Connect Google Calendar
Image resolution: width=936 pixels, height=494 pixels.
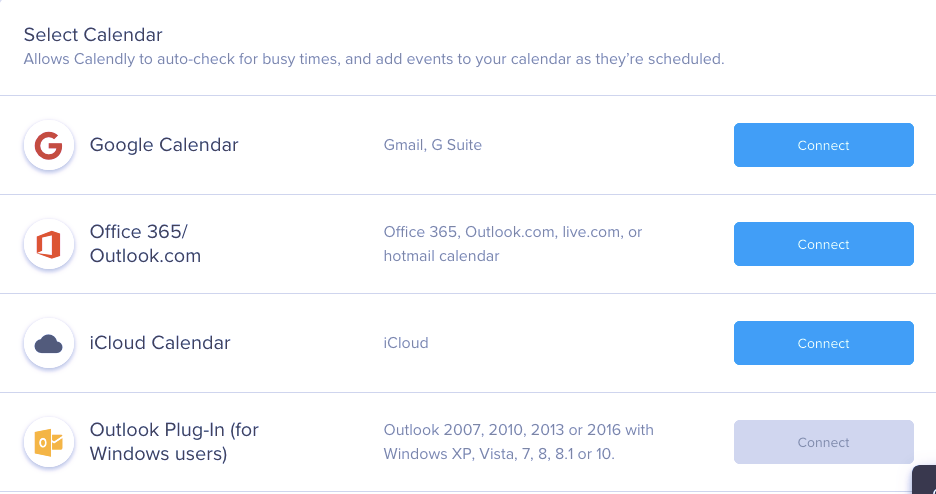click(x=823, y=145)
